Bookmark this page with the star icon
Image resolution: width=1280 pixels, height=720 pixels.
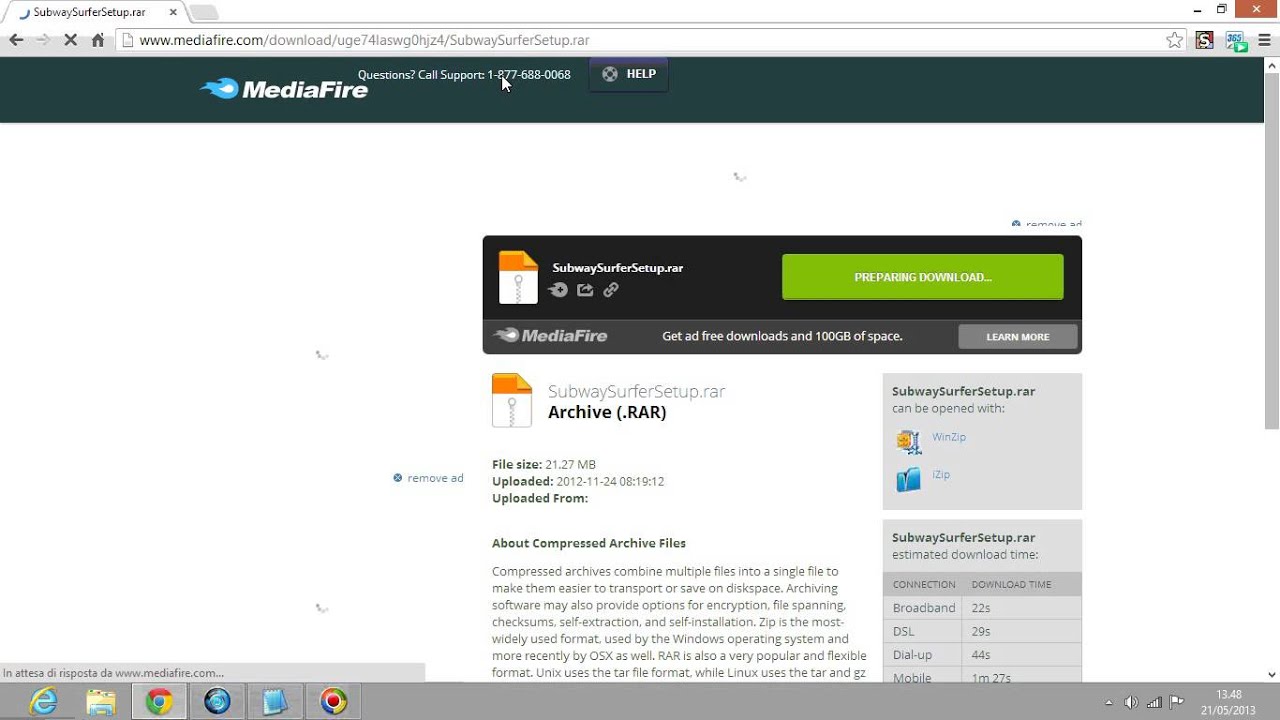(1175, 40)
